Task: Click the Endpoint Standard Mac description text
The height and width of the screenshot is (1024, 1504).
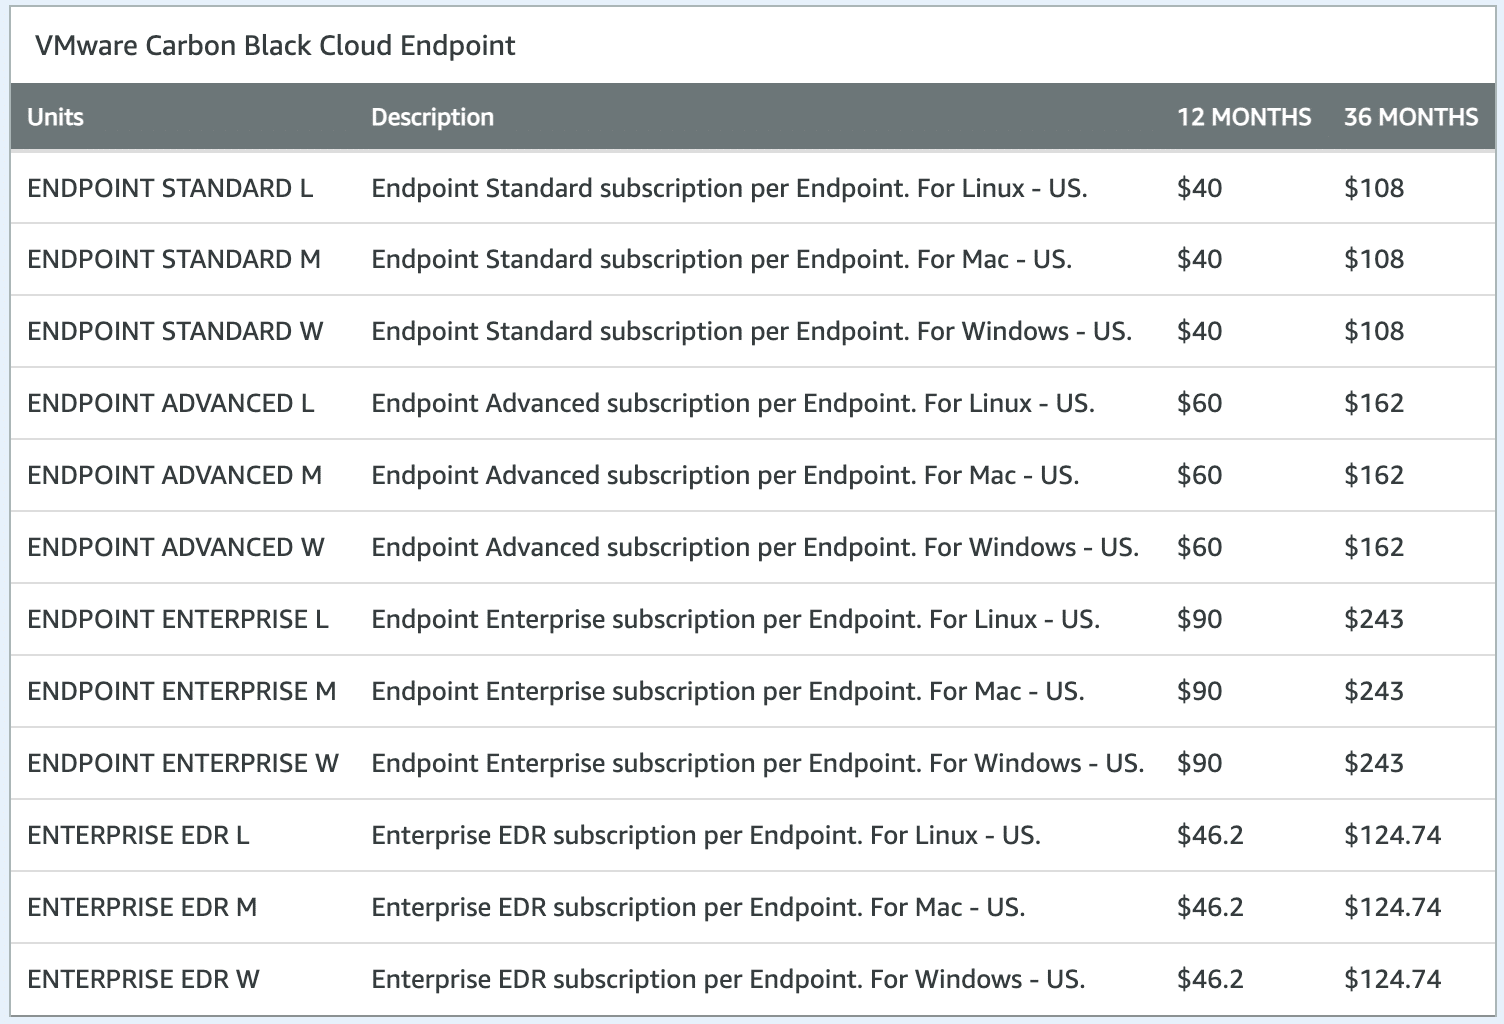Action: 721,260
